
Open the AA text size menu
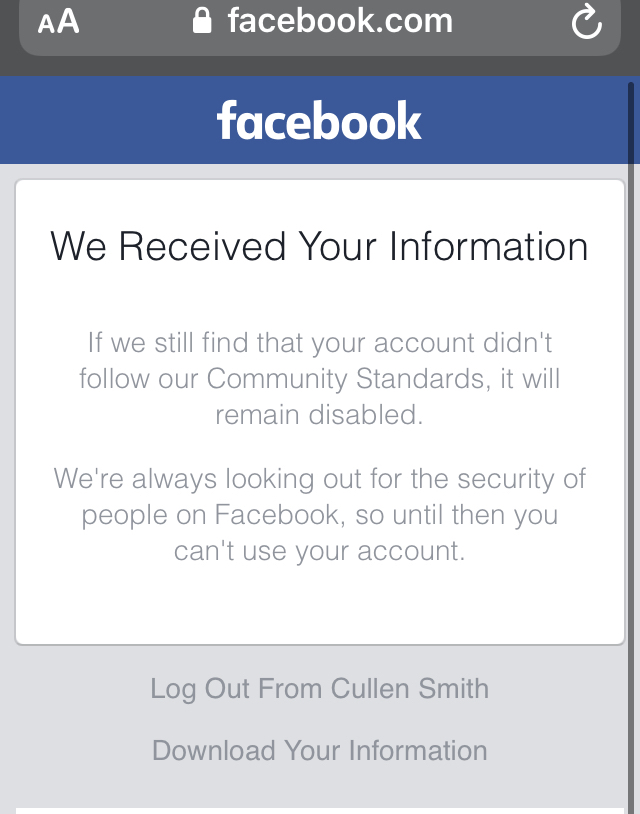click(59, 22)
